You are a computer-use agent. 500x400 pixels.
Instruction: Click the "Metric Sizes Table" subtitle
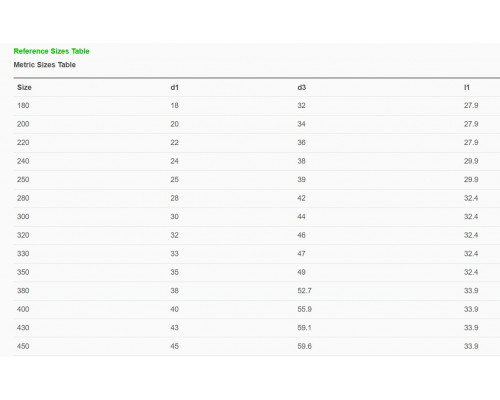(45, 65)
